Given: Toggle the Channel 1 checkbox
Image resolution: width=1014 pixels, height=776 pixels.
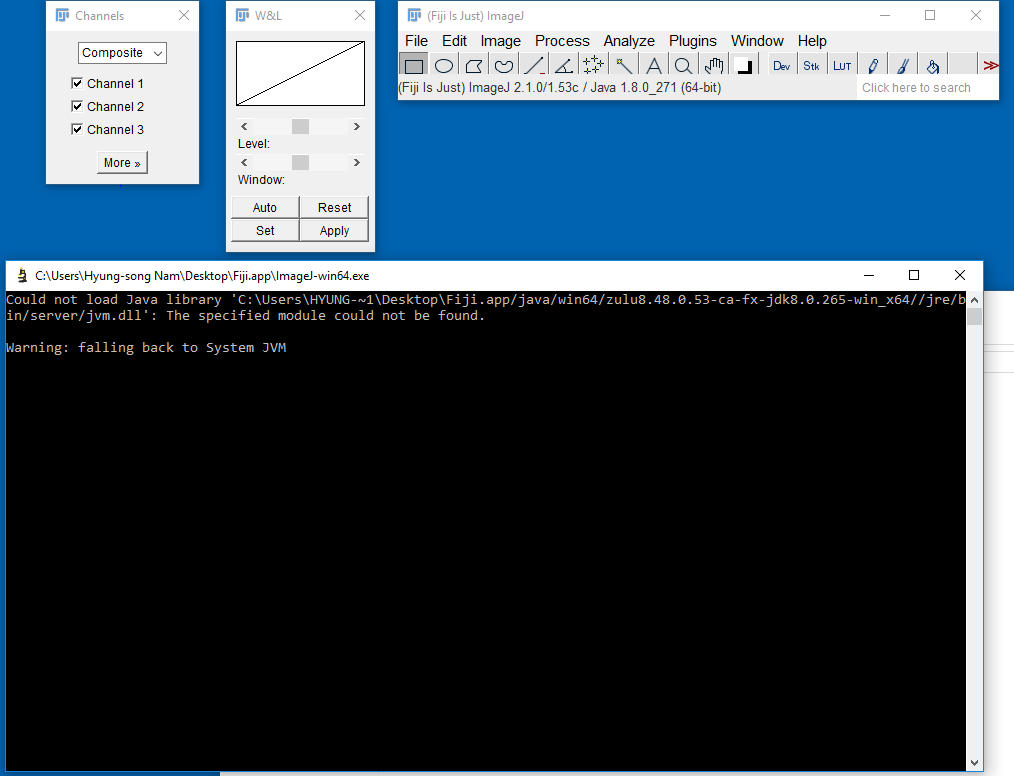Looking at the screenshot, I should (77, 83).
